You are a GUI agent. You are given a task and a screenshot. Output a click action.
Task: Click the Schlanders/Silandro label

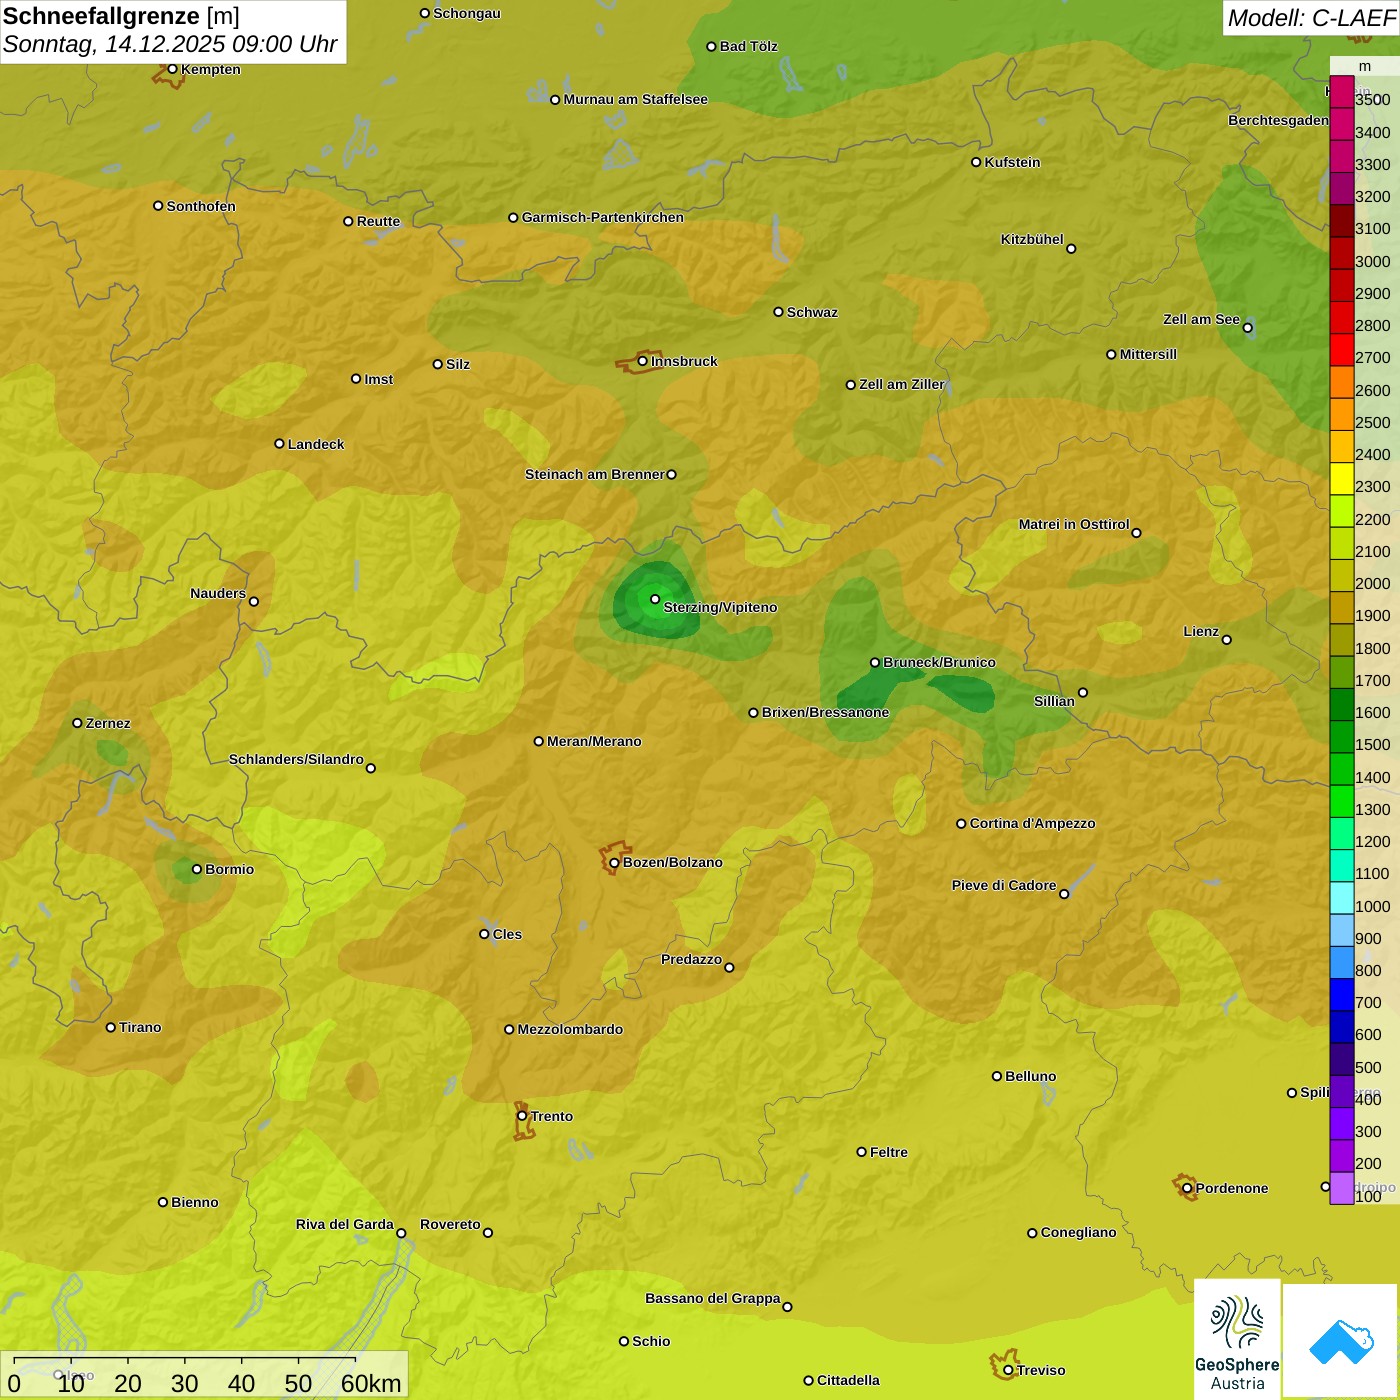296,759
